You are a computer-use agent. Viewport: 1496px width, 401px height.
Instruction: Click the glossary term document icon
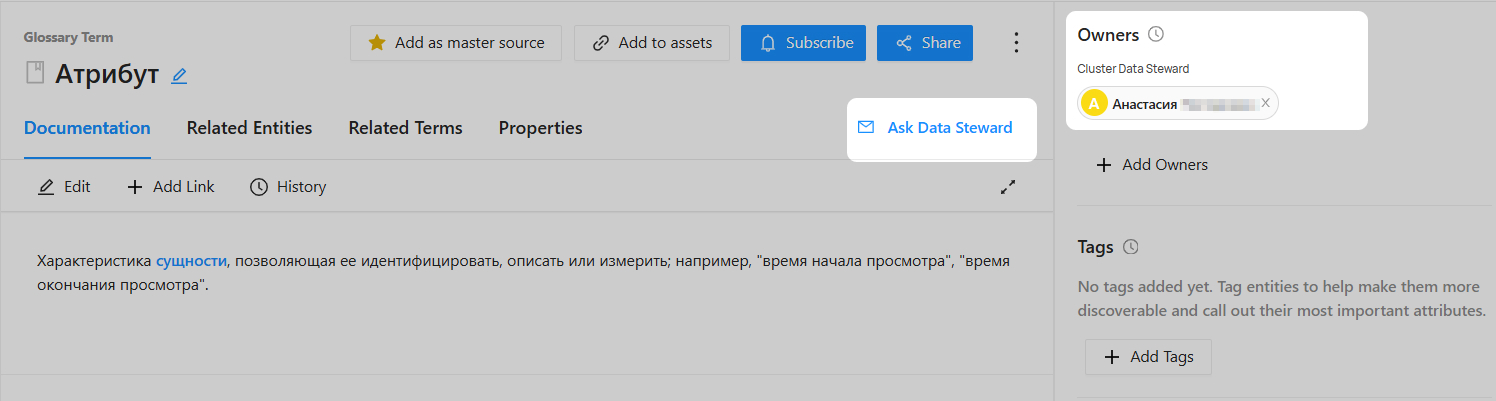(35, 74)
